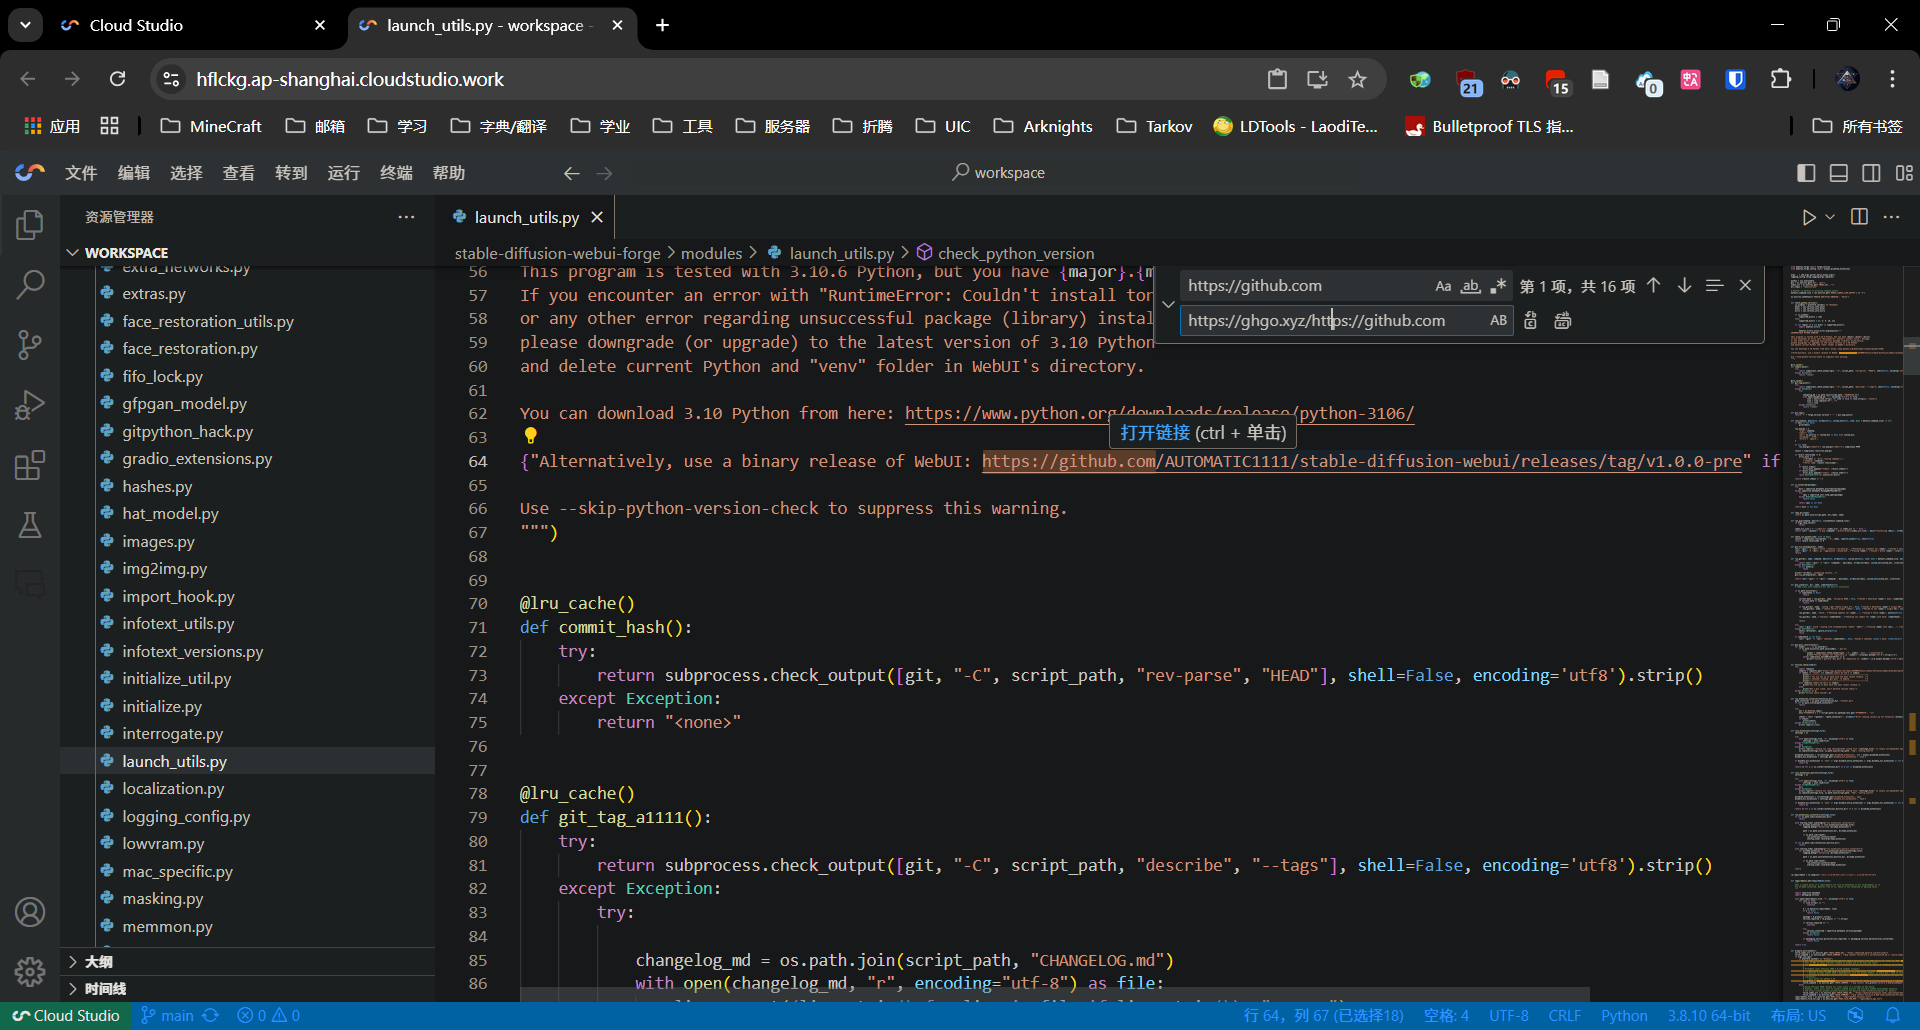
Task: Open notifications bell in status bar
Action: pyautogui.click(x=1893, y=1015)
